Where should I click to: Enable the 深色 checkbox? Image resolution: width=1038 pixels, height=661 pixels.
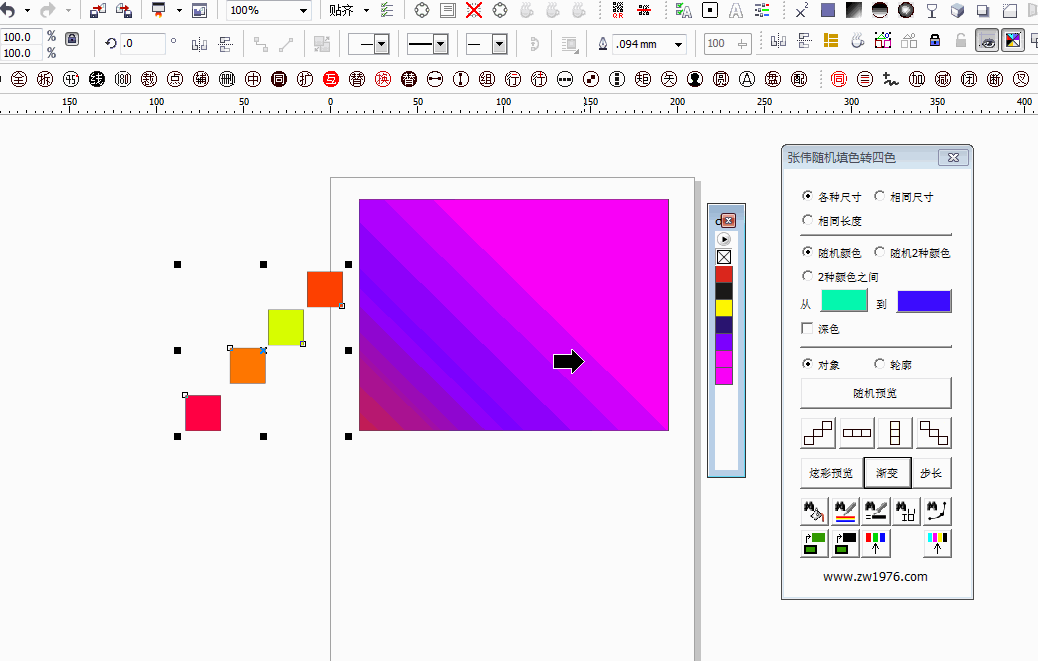(x=807, y=328)
